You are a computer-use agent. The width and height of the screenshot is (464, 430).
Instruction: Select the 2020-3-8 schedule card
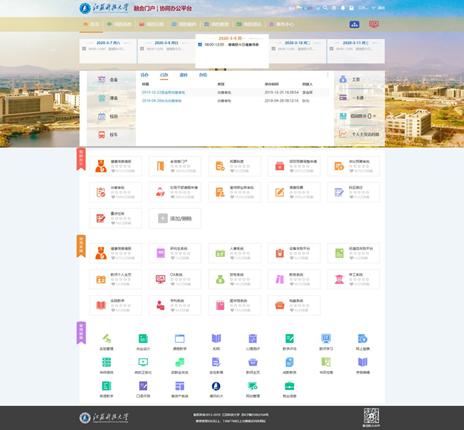[166, 51]
